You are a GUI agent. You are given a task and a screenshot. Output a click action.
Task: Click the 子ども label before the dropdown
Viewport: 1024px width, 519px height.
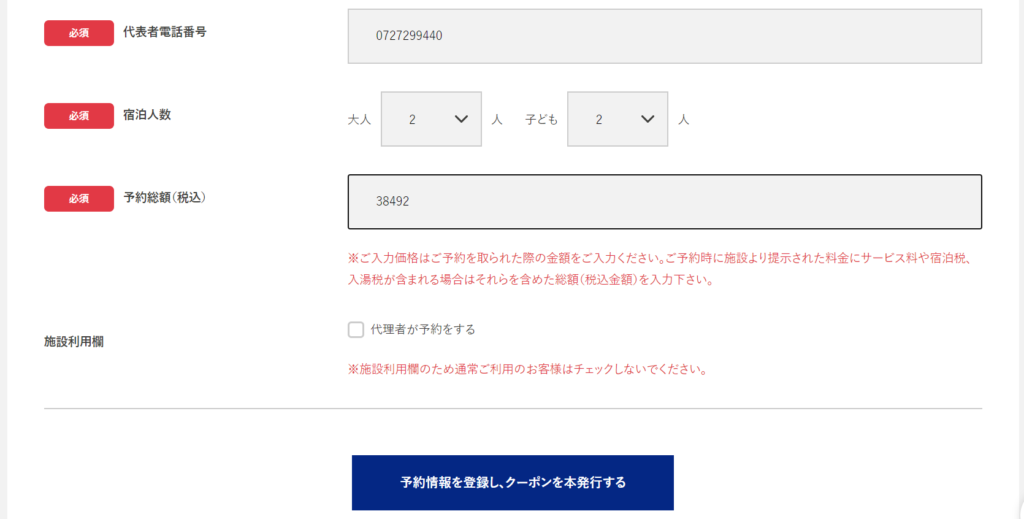pos(541,120)
